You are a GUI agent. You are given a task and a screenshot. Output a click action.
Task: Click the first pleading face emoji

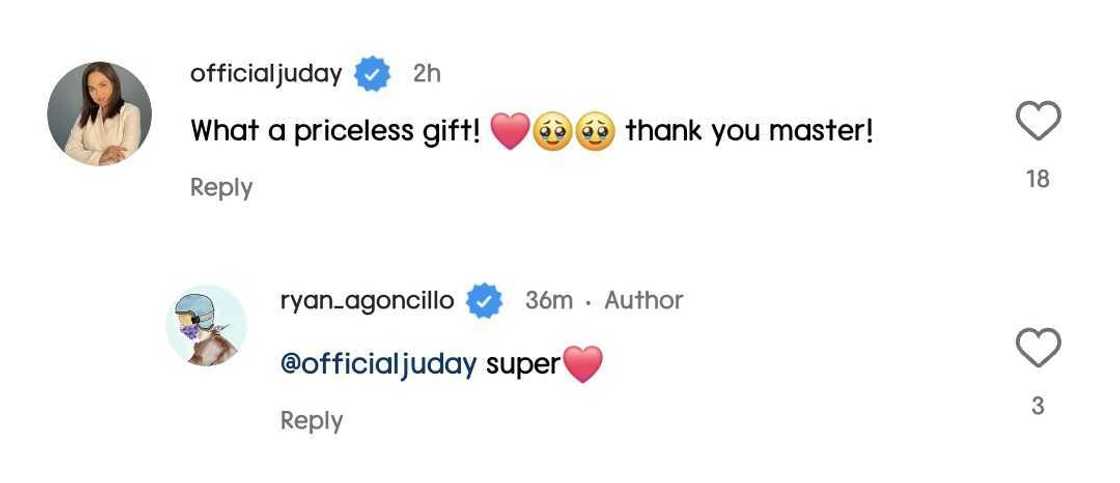(552, 133)
